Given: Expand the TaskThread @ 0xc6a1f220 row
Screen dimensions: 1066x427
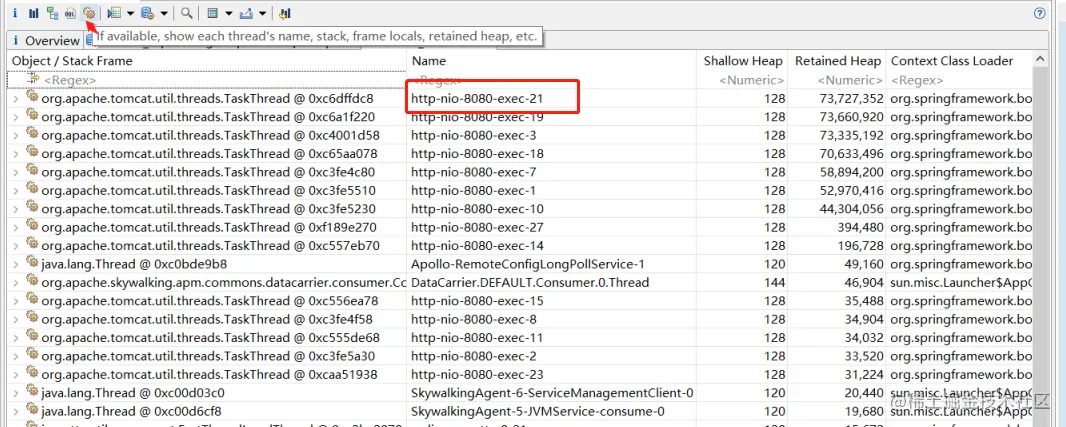Looking at the screenshot, I should coord(16,117).
